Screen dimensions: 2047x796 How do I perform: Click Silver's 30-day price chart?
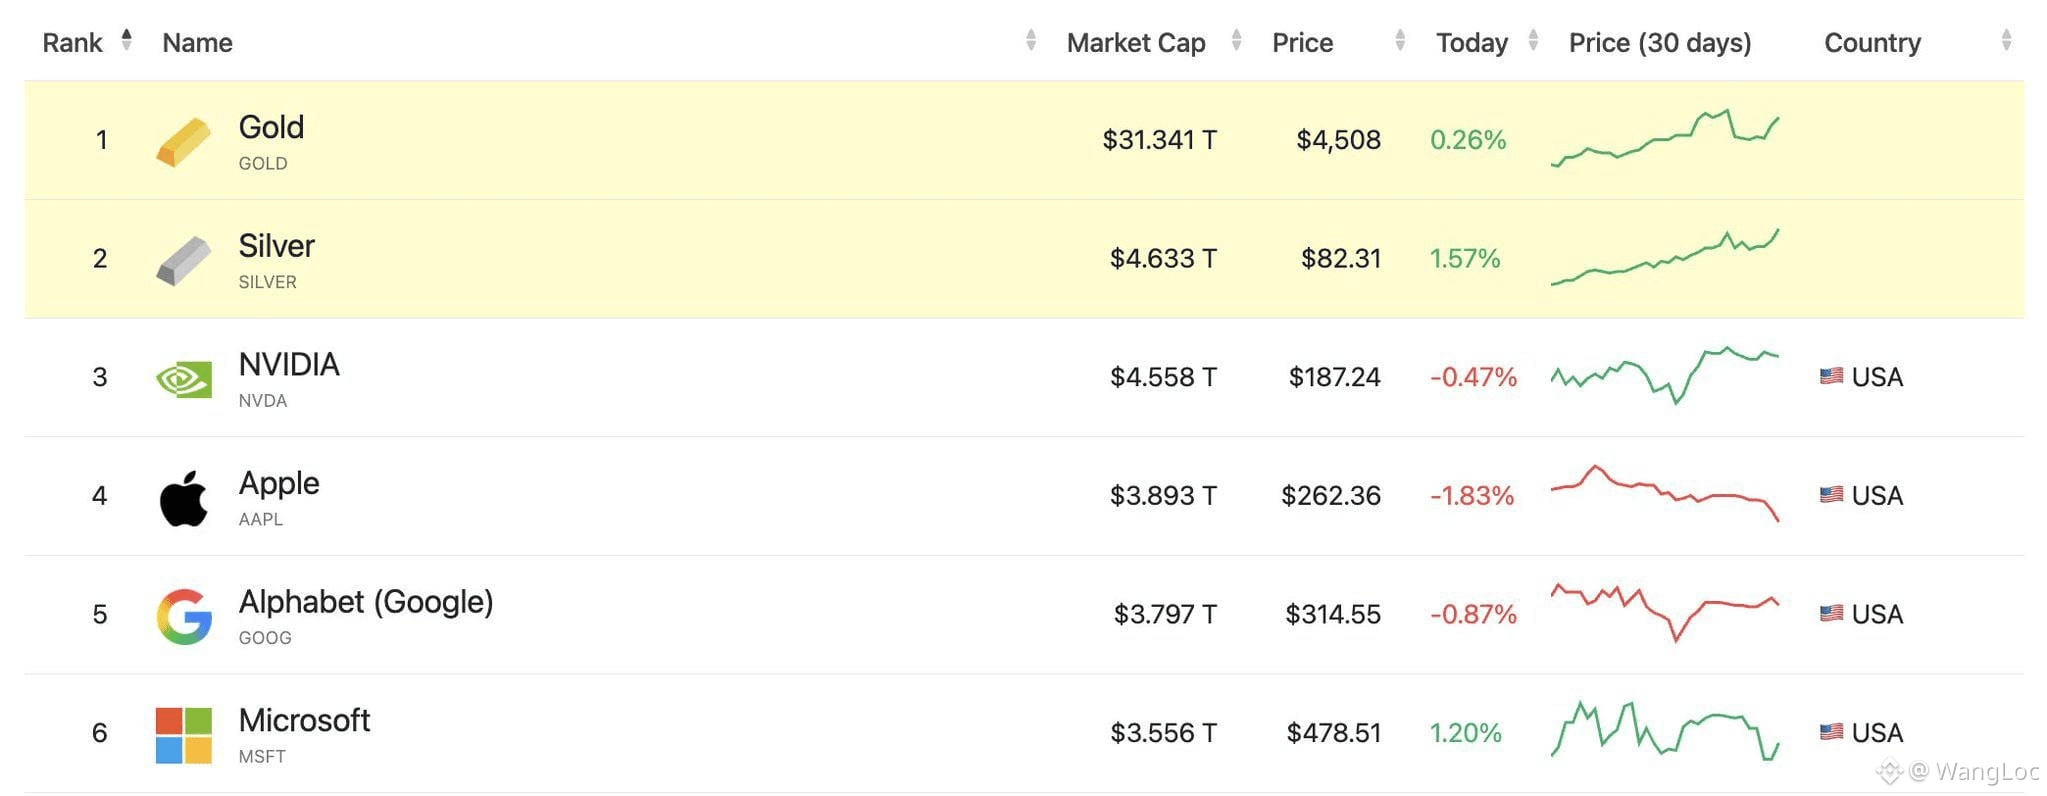click(1664, 258)
